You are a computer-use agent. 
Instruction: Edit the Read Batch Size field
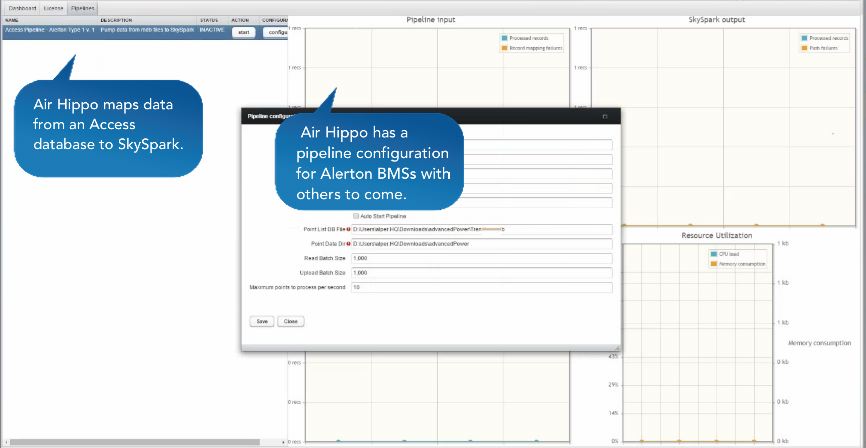point(482,258)
